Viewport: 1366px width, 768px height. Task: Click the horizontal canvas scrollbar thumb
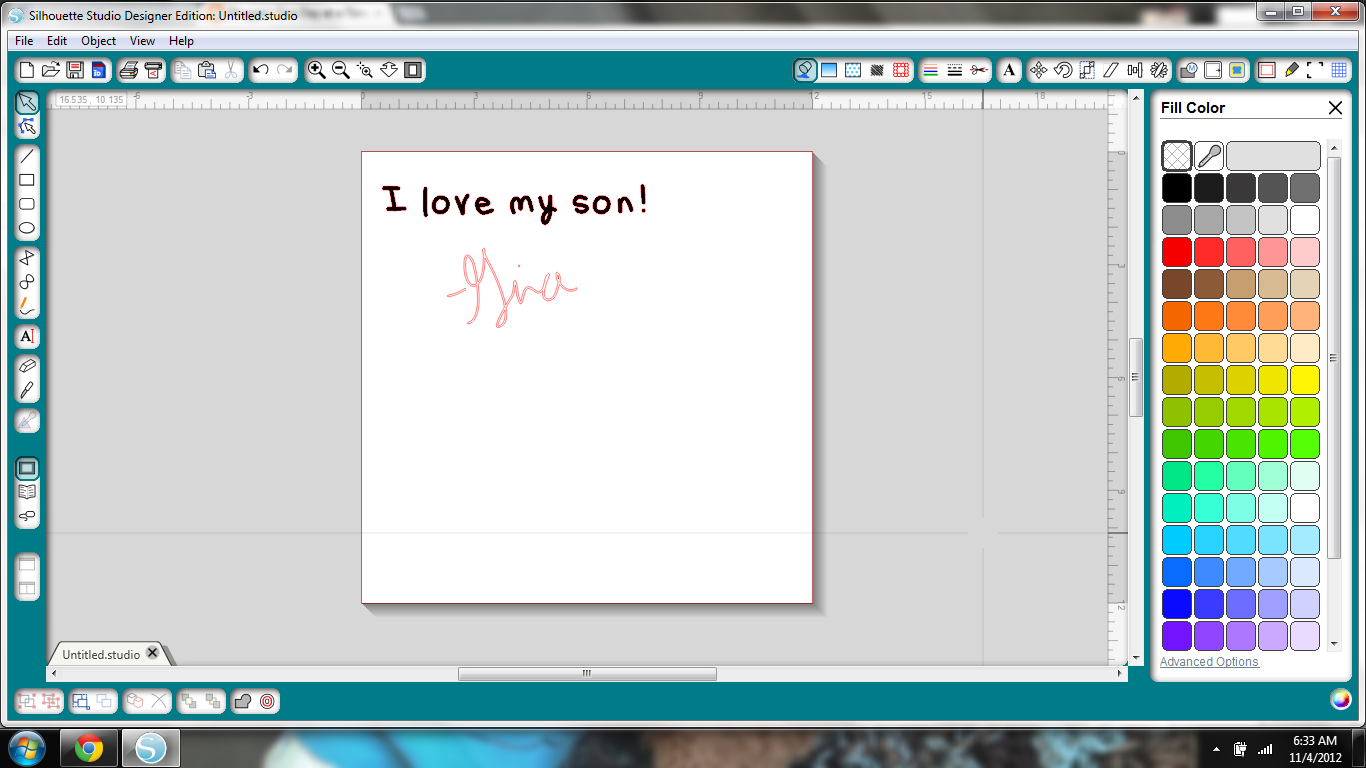click(x=587, y=674)
